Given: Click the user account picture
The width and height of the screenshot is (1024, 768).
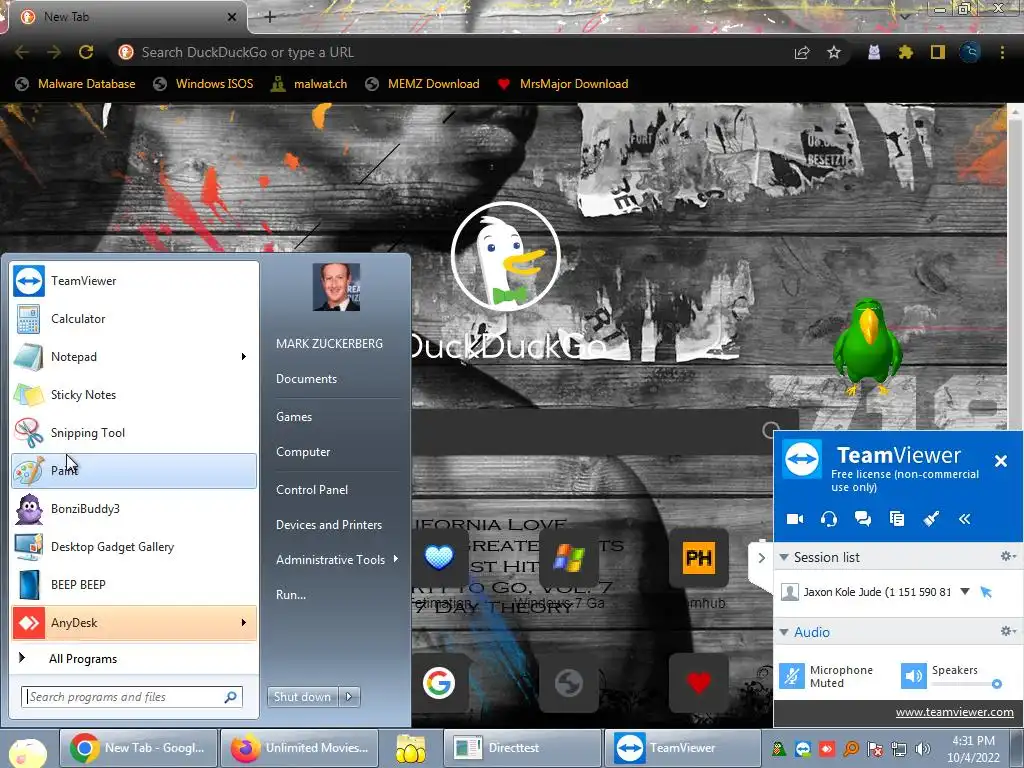Looking at the screenshot, I should [x=336, y=287].
